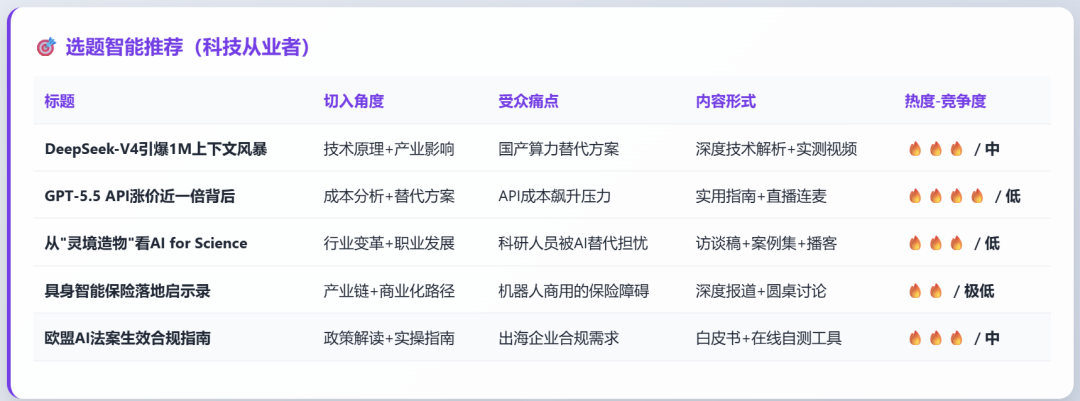The height and width of the screenshot is (401, 1080).
Task: Select the 受众痛点 column header
Action: [x=528, y=101]
